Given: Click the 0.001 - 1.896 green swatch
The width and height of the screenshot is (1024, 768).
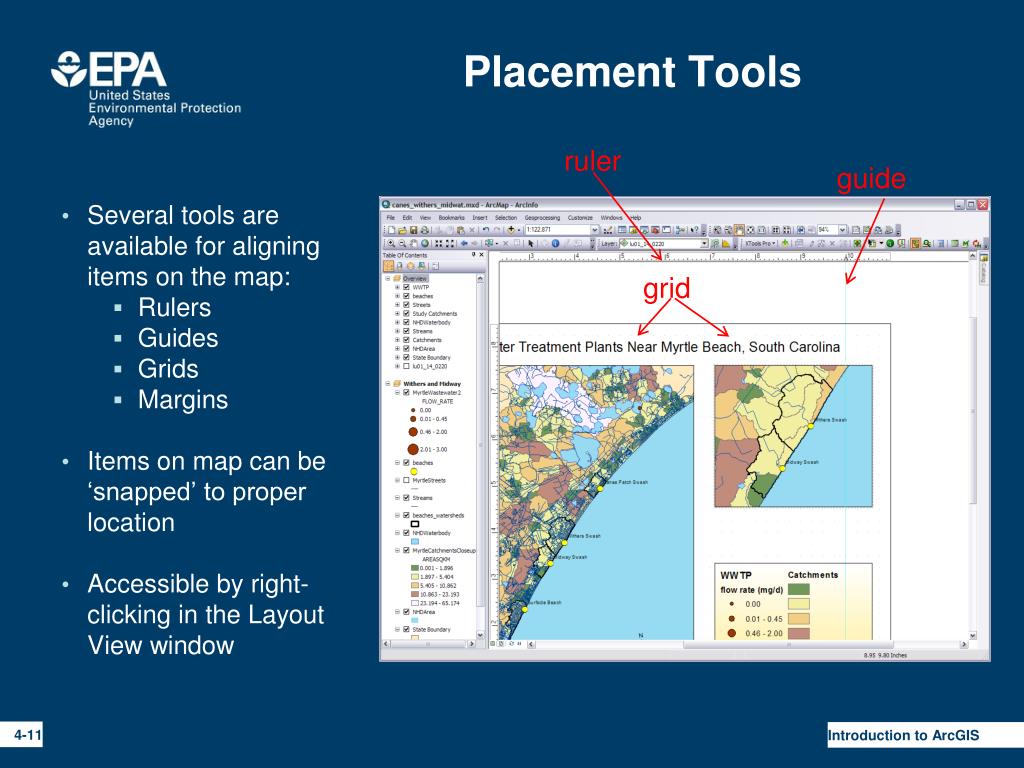Looking at the screenshot, I should click(414, 568).
